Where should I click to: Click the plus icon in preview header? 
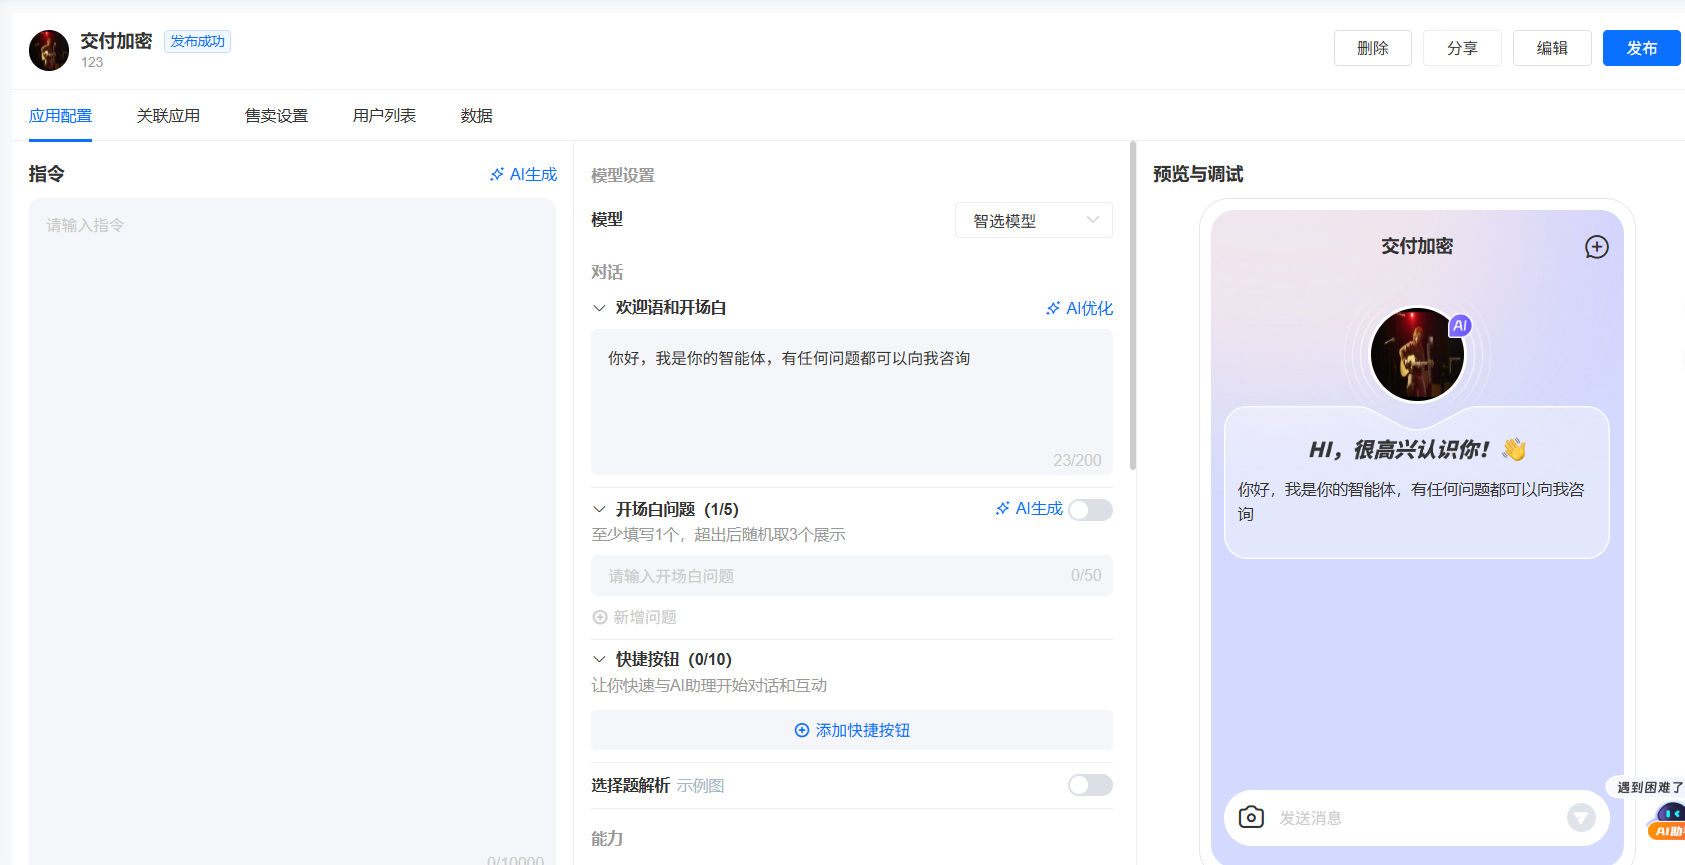point(1596,247)
